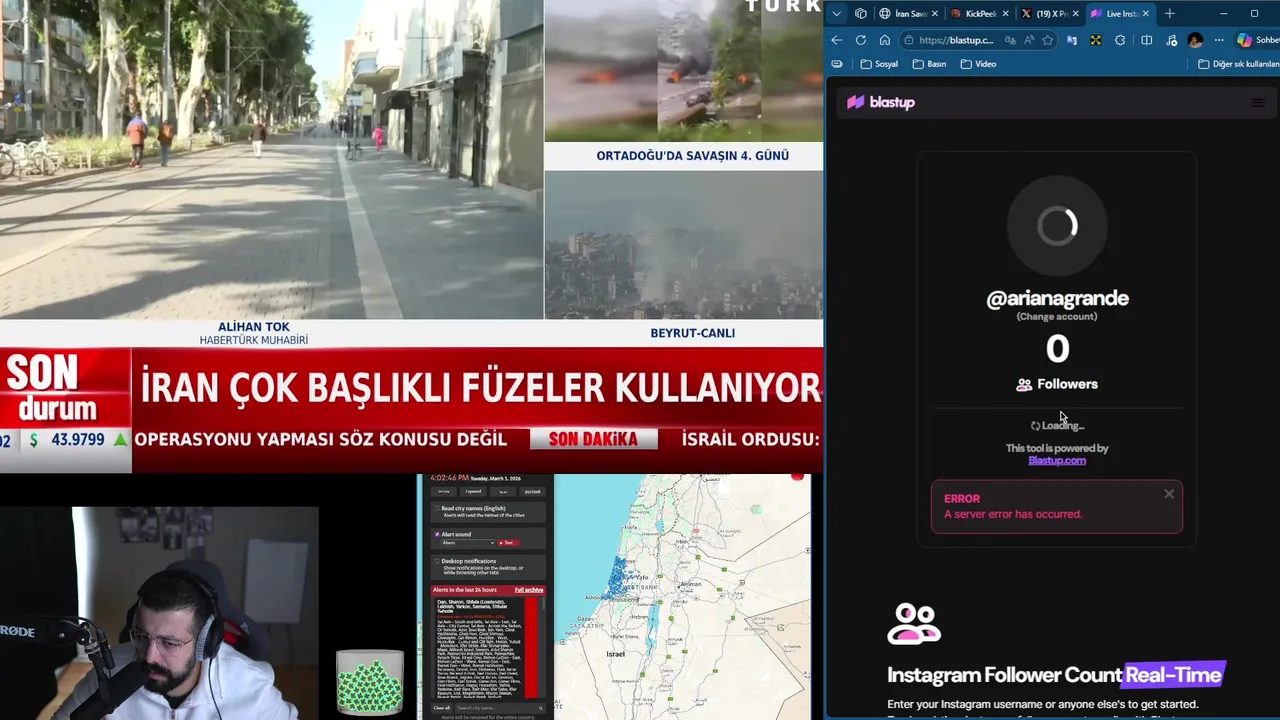Select the Hebrew language button
Image resolution: width=1280 pixels, height=720 pixels.
[x=444, y=491]
